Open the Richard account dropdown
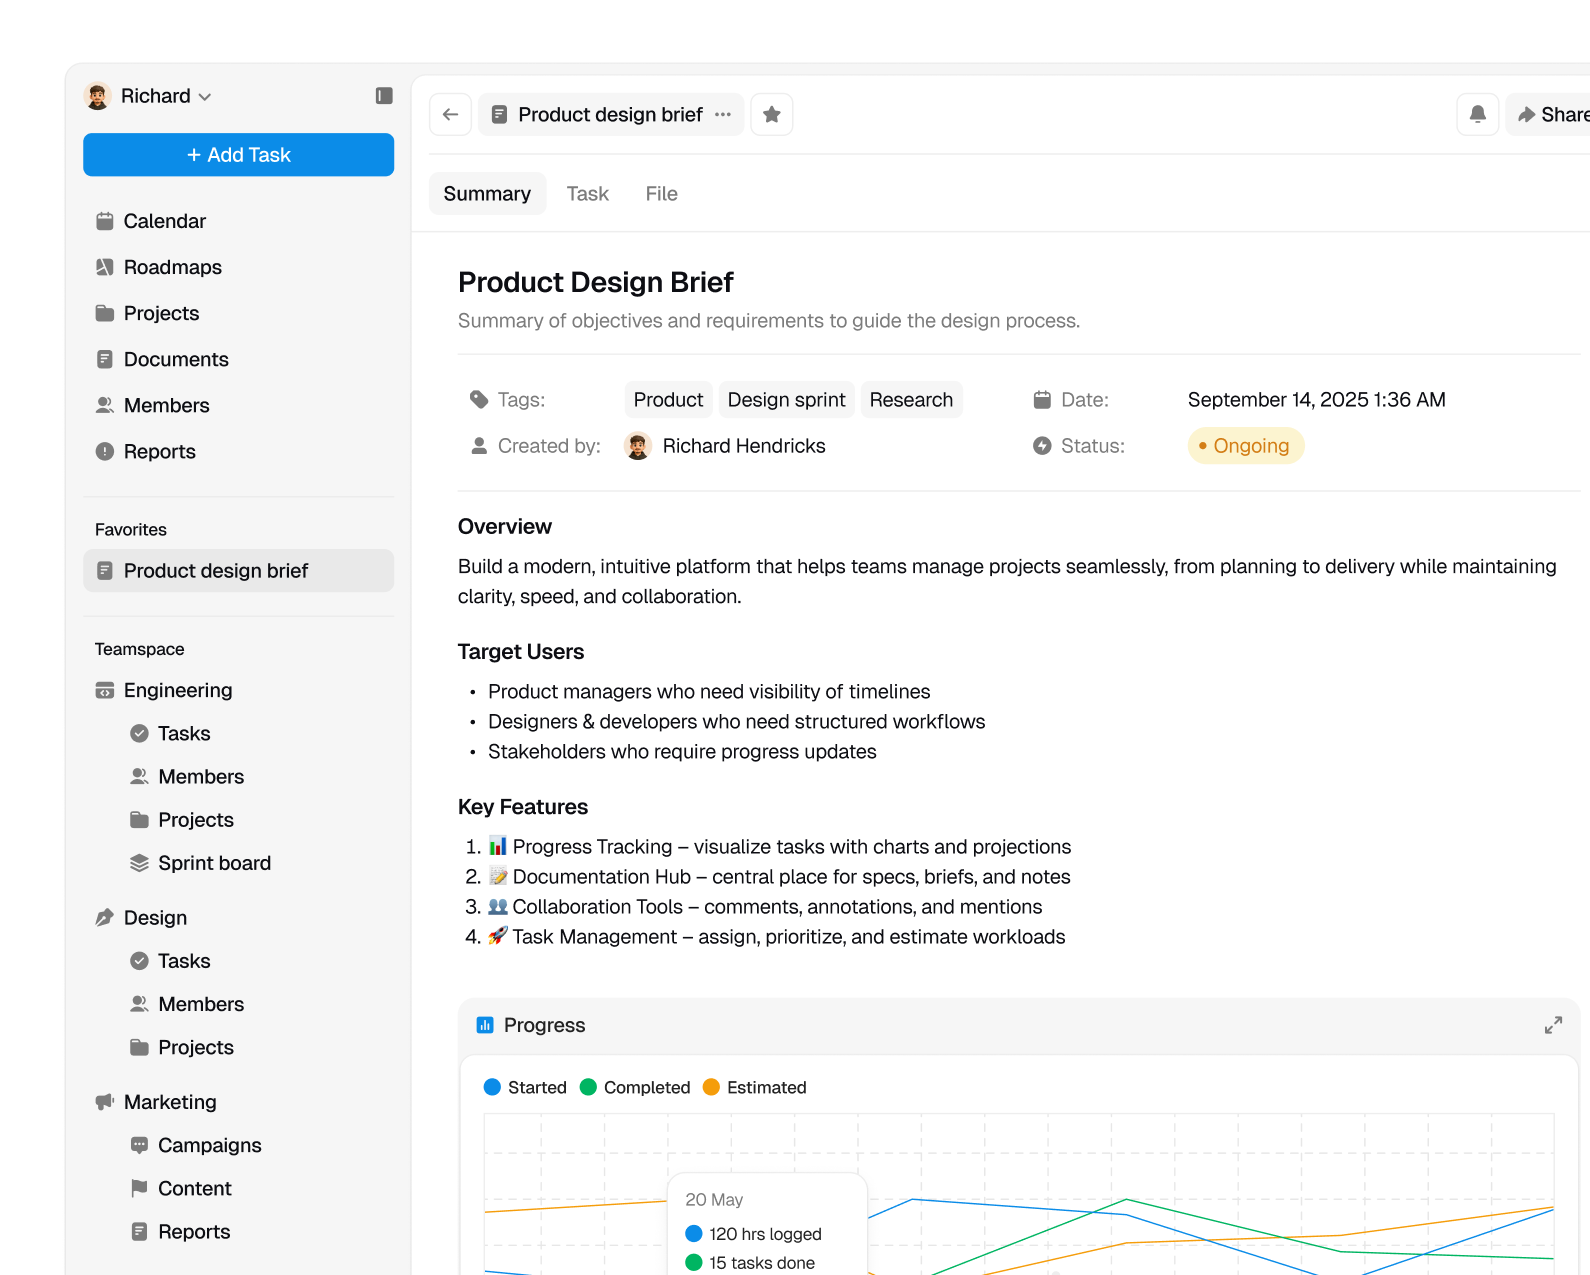This screenshot has width=1590, height=1275. [166, 96]
